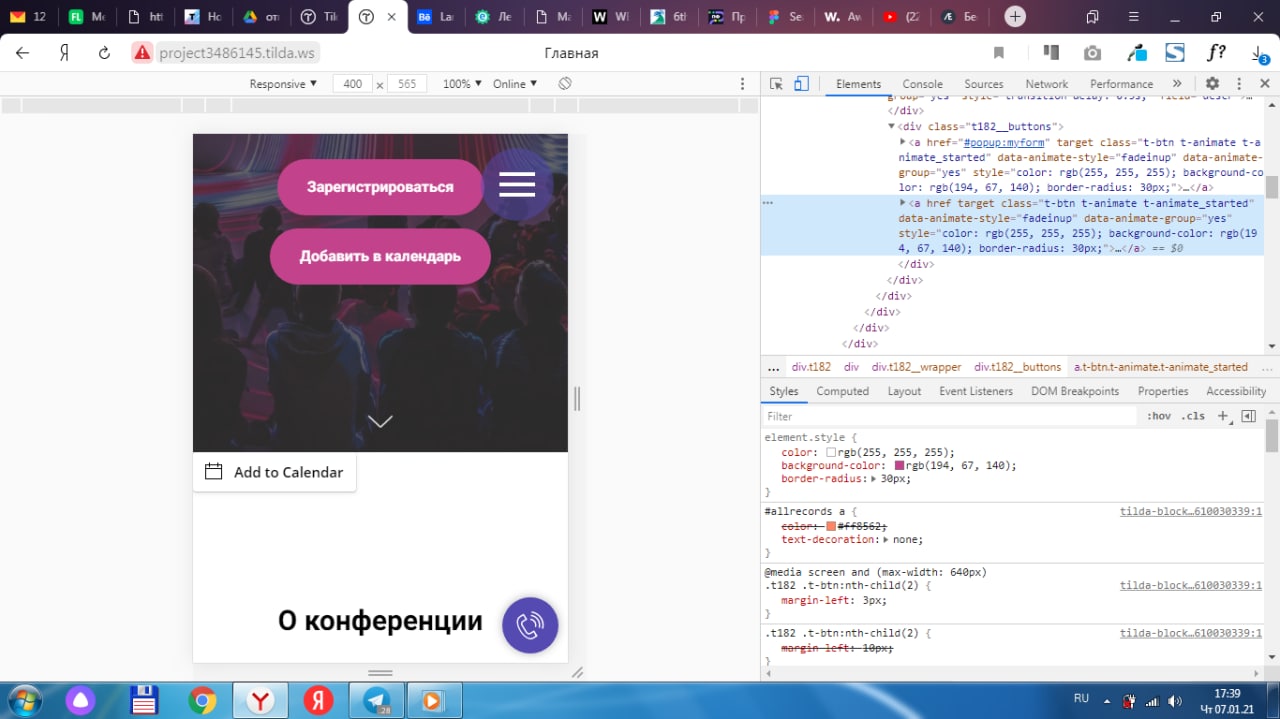The height and width of the screenshot is (719, 1280).
Task: Switch to the Network tab
Action: tap(1046, 84)
